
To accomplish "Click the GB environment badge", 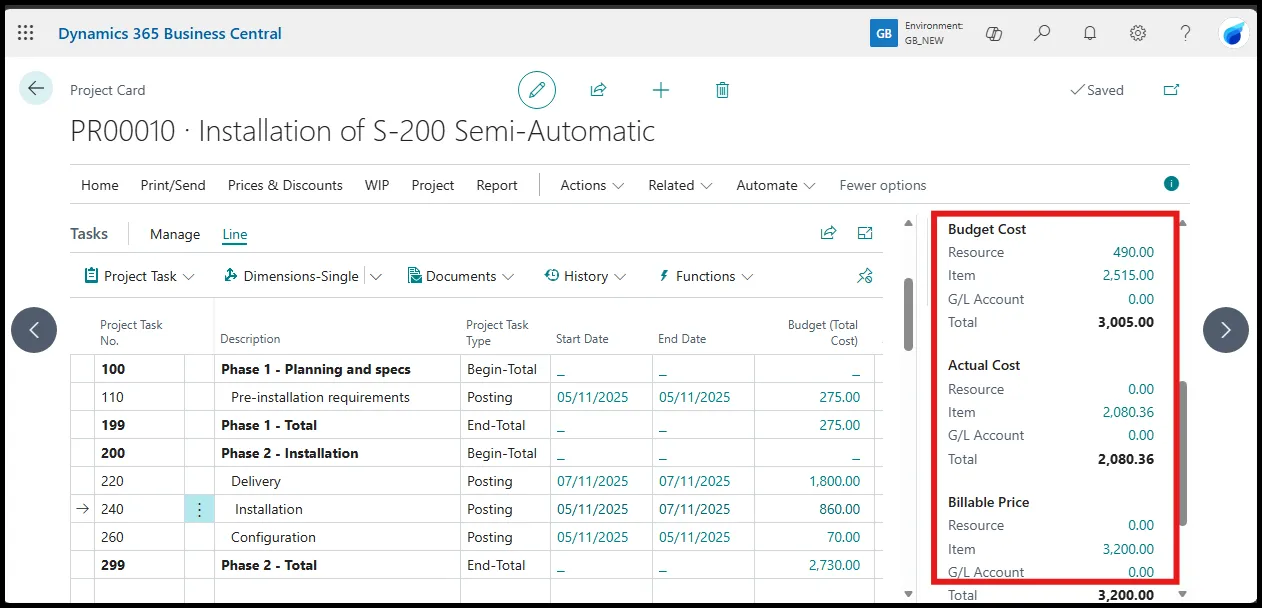I will point(883,33).
